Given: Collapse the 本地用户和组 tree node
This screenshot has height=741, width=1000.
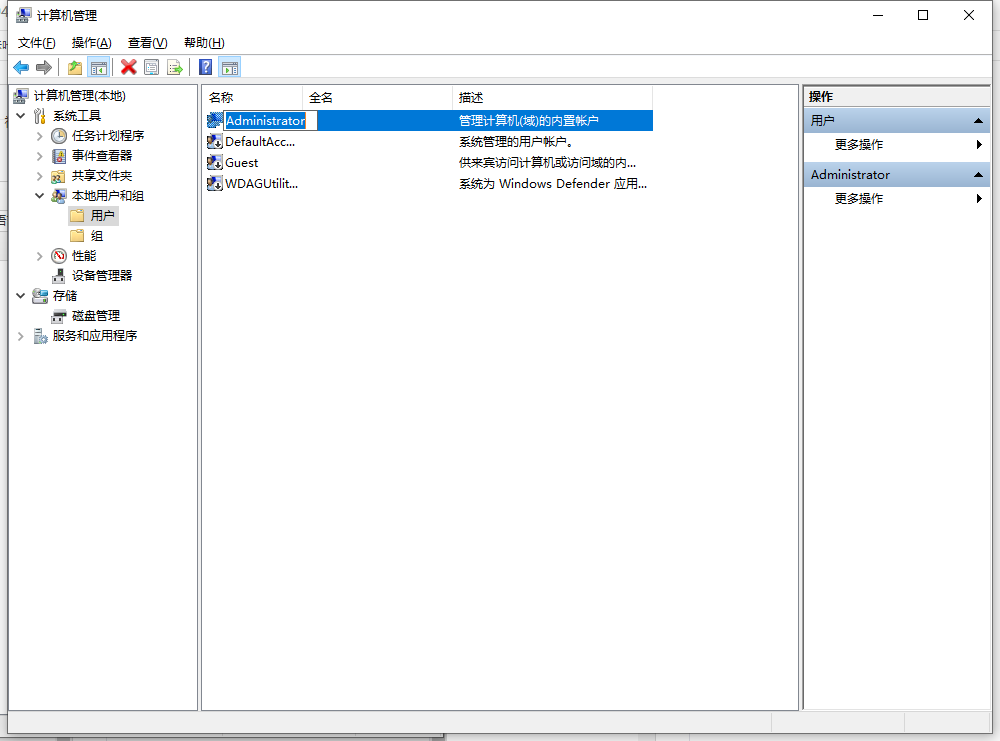Looking at the screenshot, I should point(40,196).
